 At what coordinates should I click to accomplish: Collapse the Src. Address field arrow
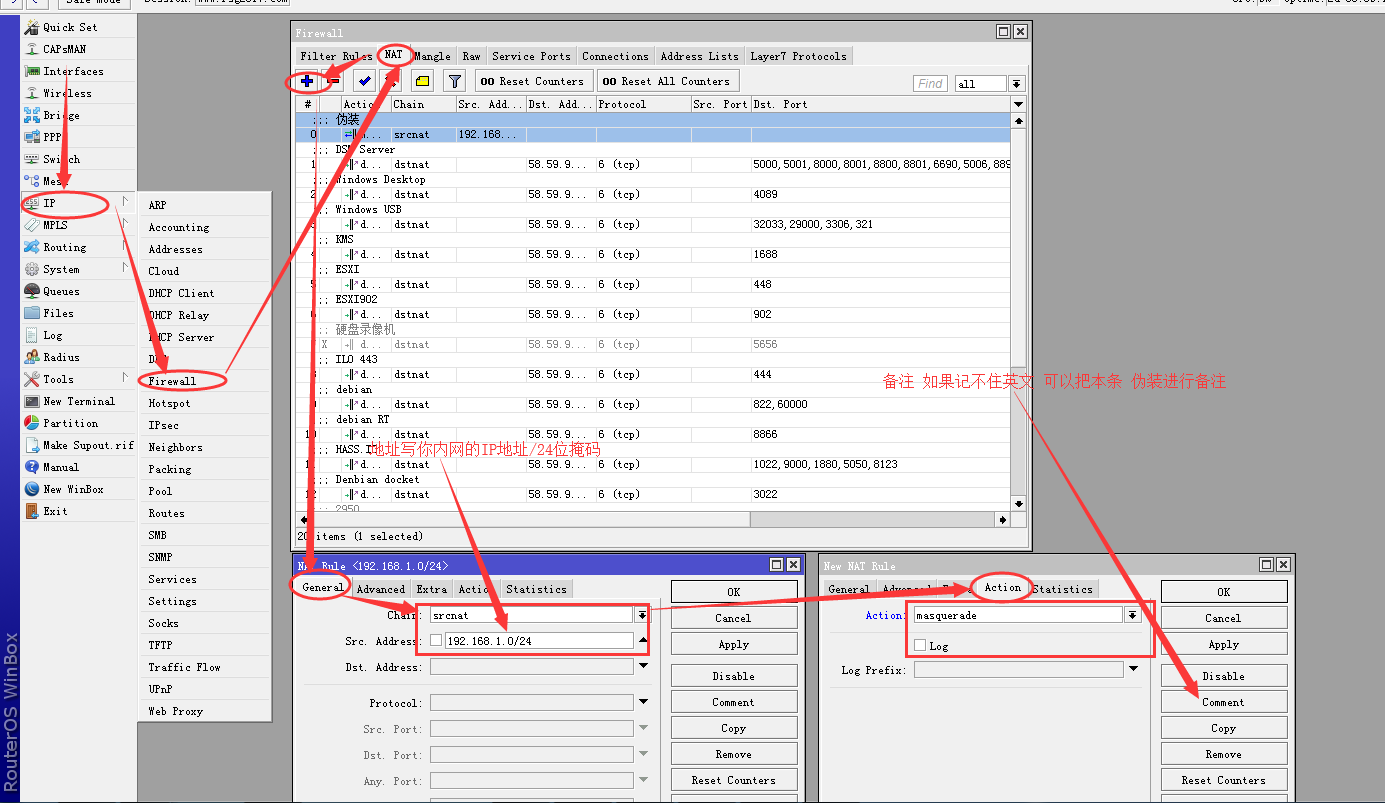[643, 640]
